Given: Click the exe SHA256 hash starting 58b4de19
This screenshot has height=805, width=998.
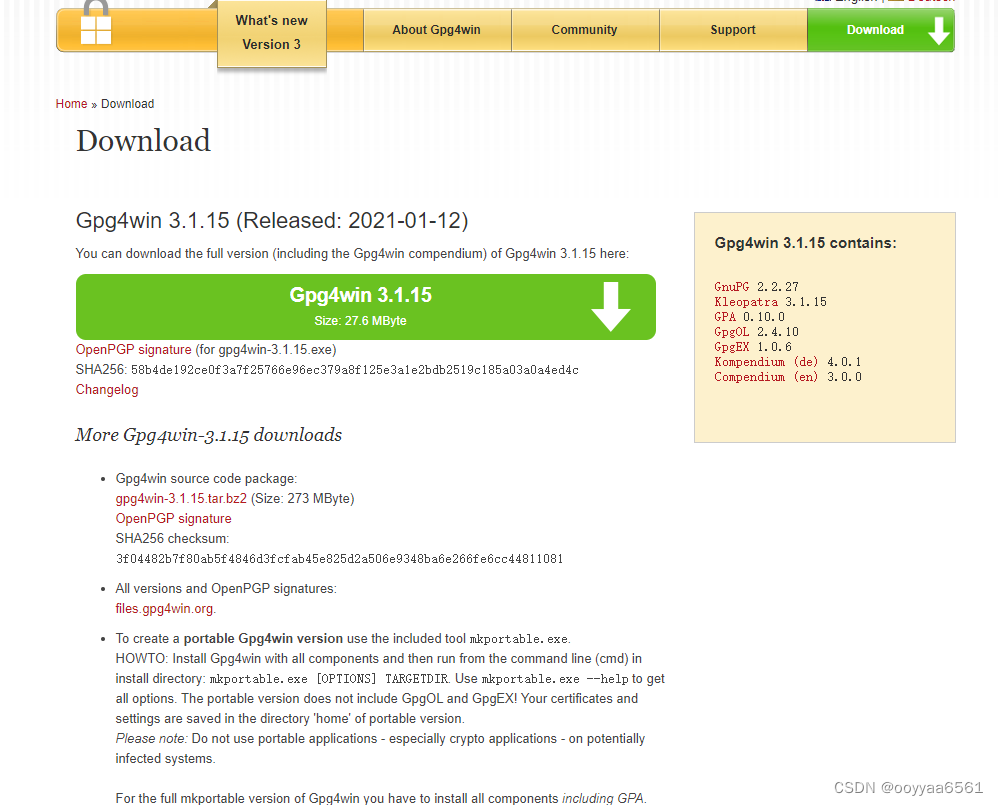Looking at the screenshot, I should pos(355,370).
